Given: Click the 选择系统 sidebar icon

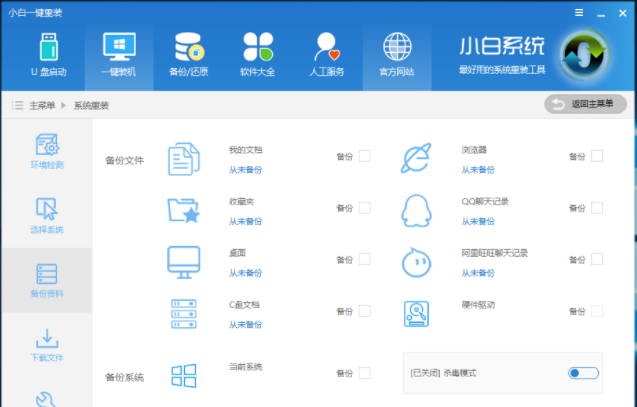Looking at the screenshot, I should click(46, 215).
